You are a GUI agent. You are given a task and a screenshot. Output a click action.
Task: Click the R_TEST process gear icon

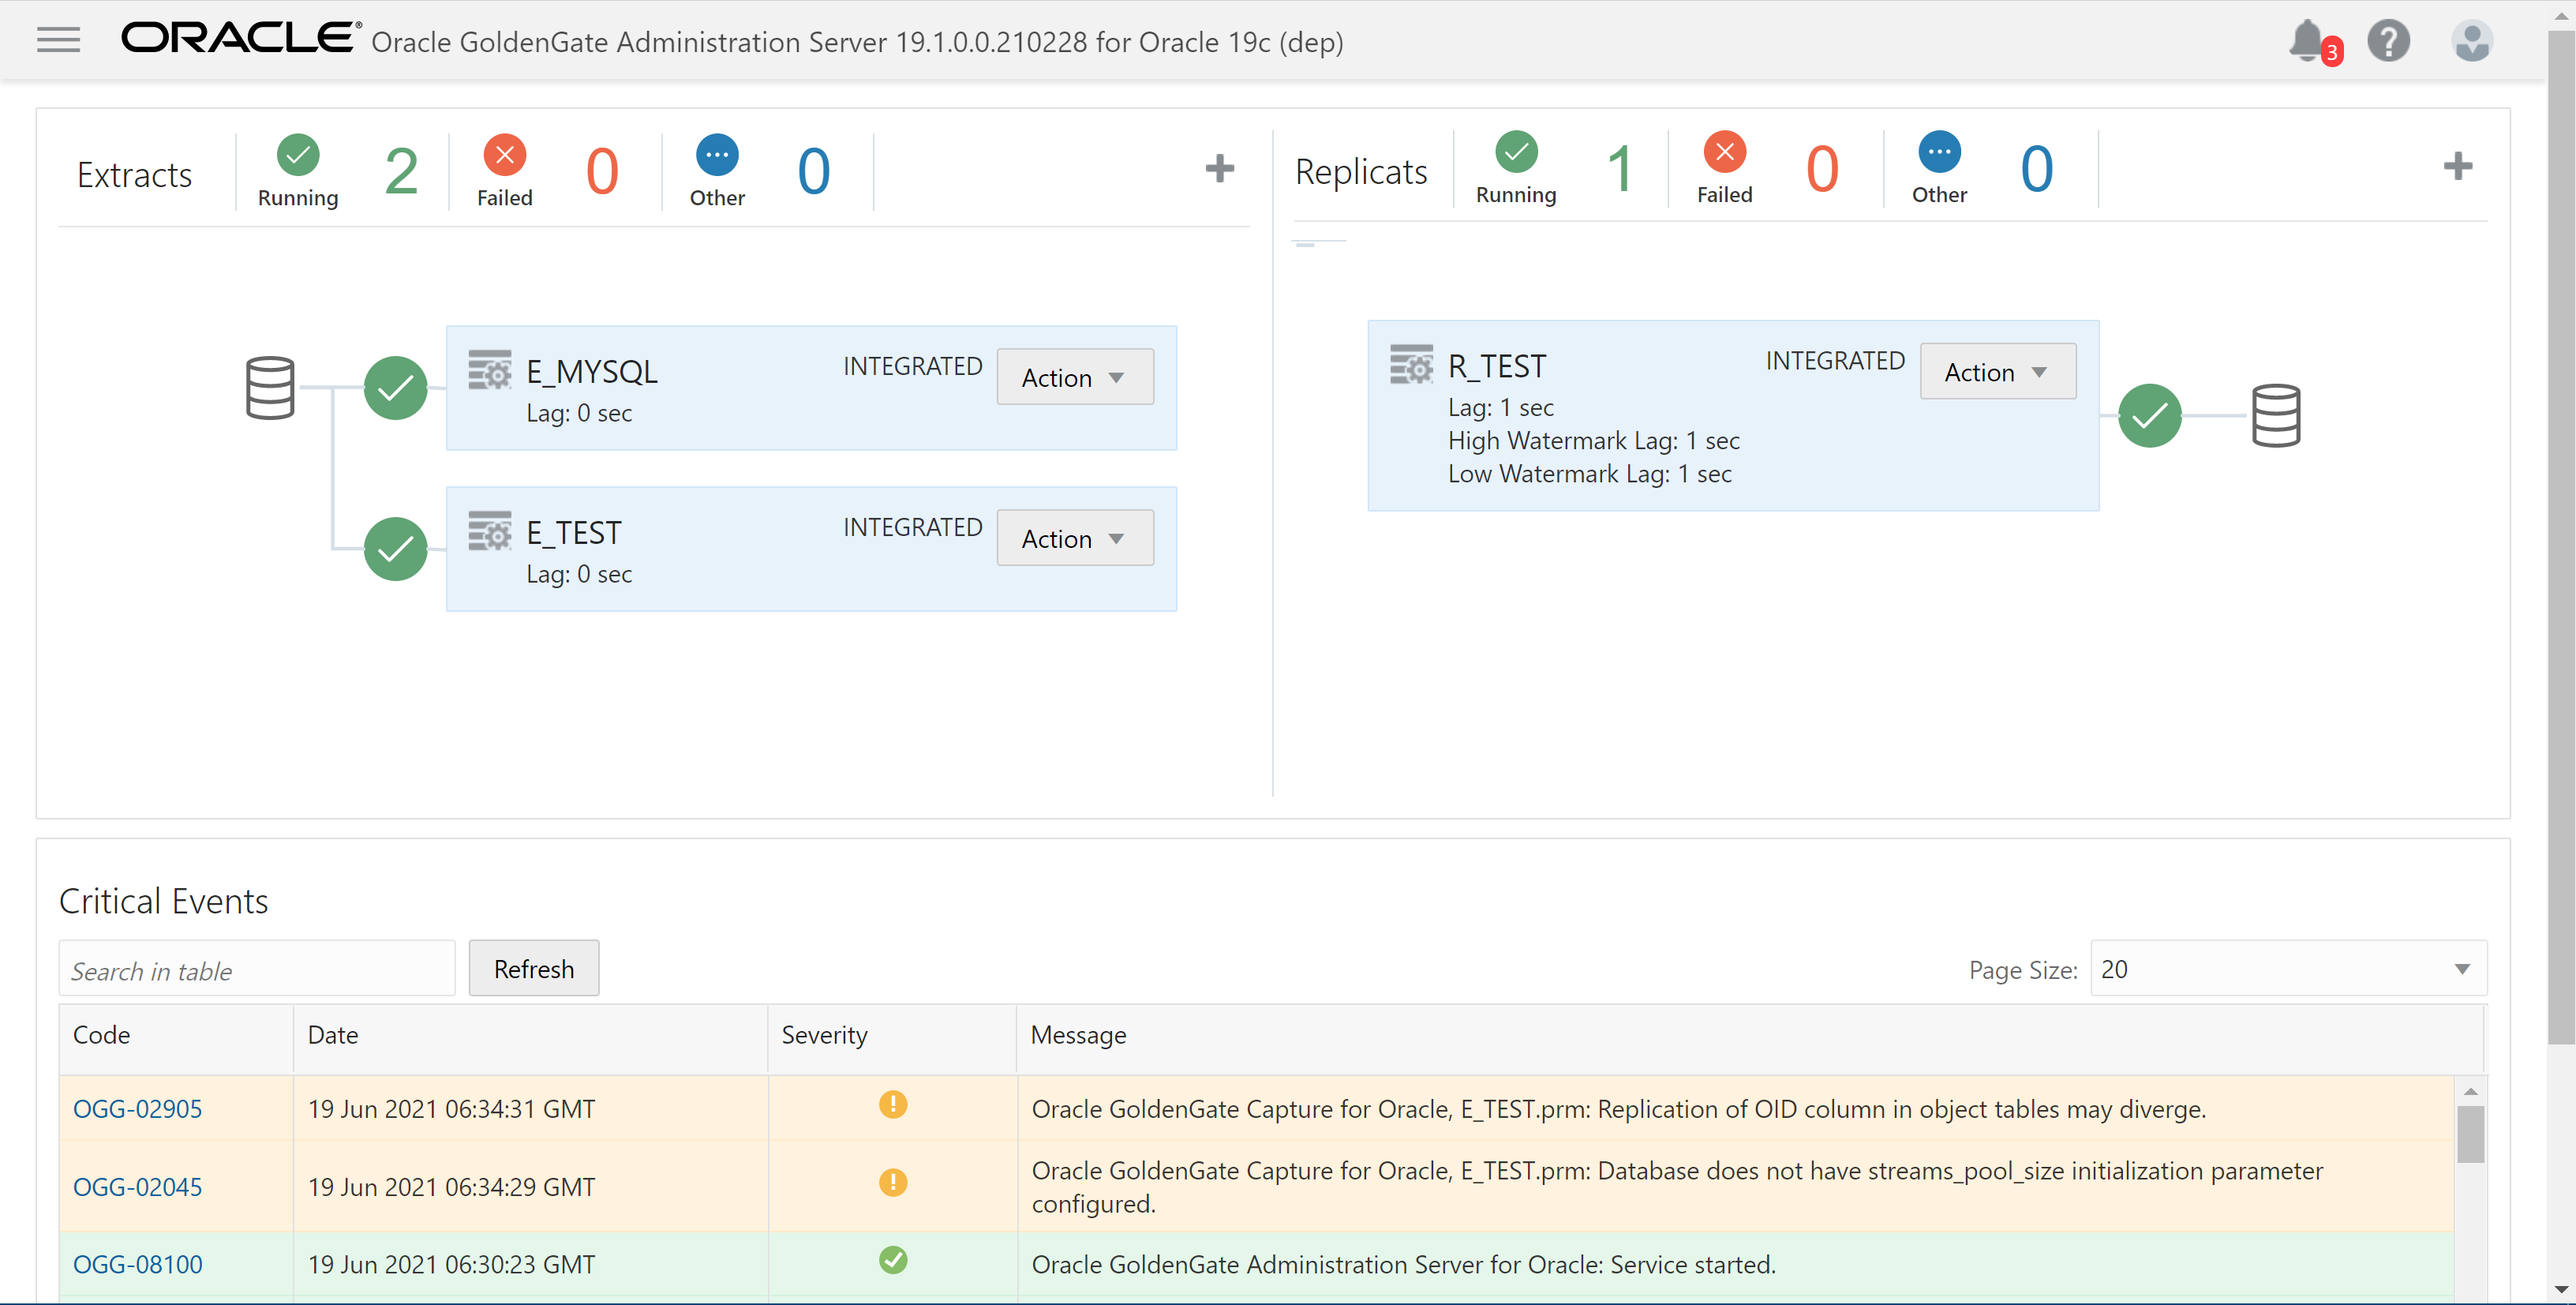(x=1411, y=365)
